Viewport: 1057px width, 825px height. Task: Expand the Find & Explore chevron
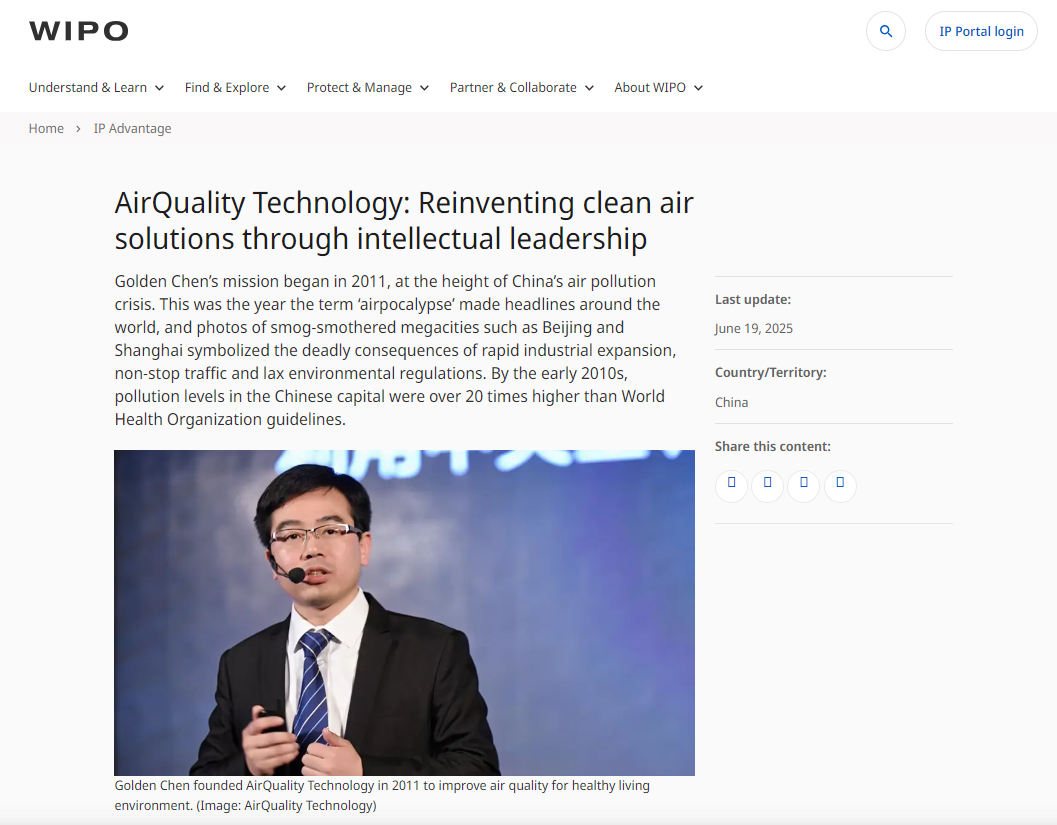tap(282, 88)
